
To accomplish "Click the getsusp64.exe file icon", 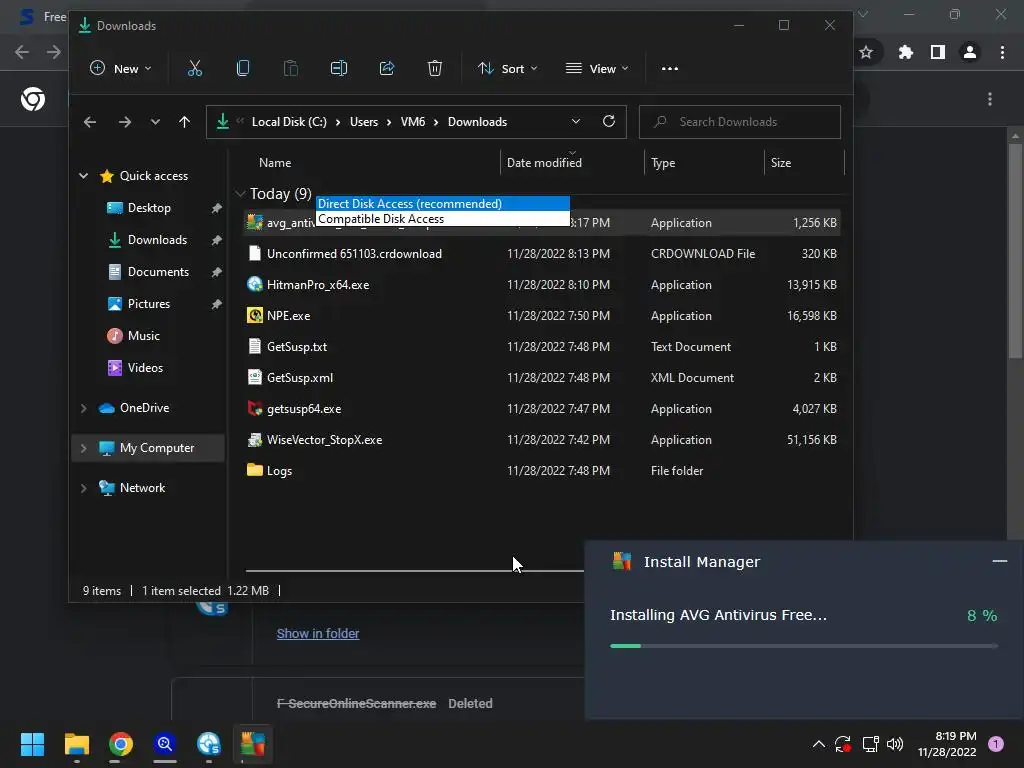I will click(255, 409).
